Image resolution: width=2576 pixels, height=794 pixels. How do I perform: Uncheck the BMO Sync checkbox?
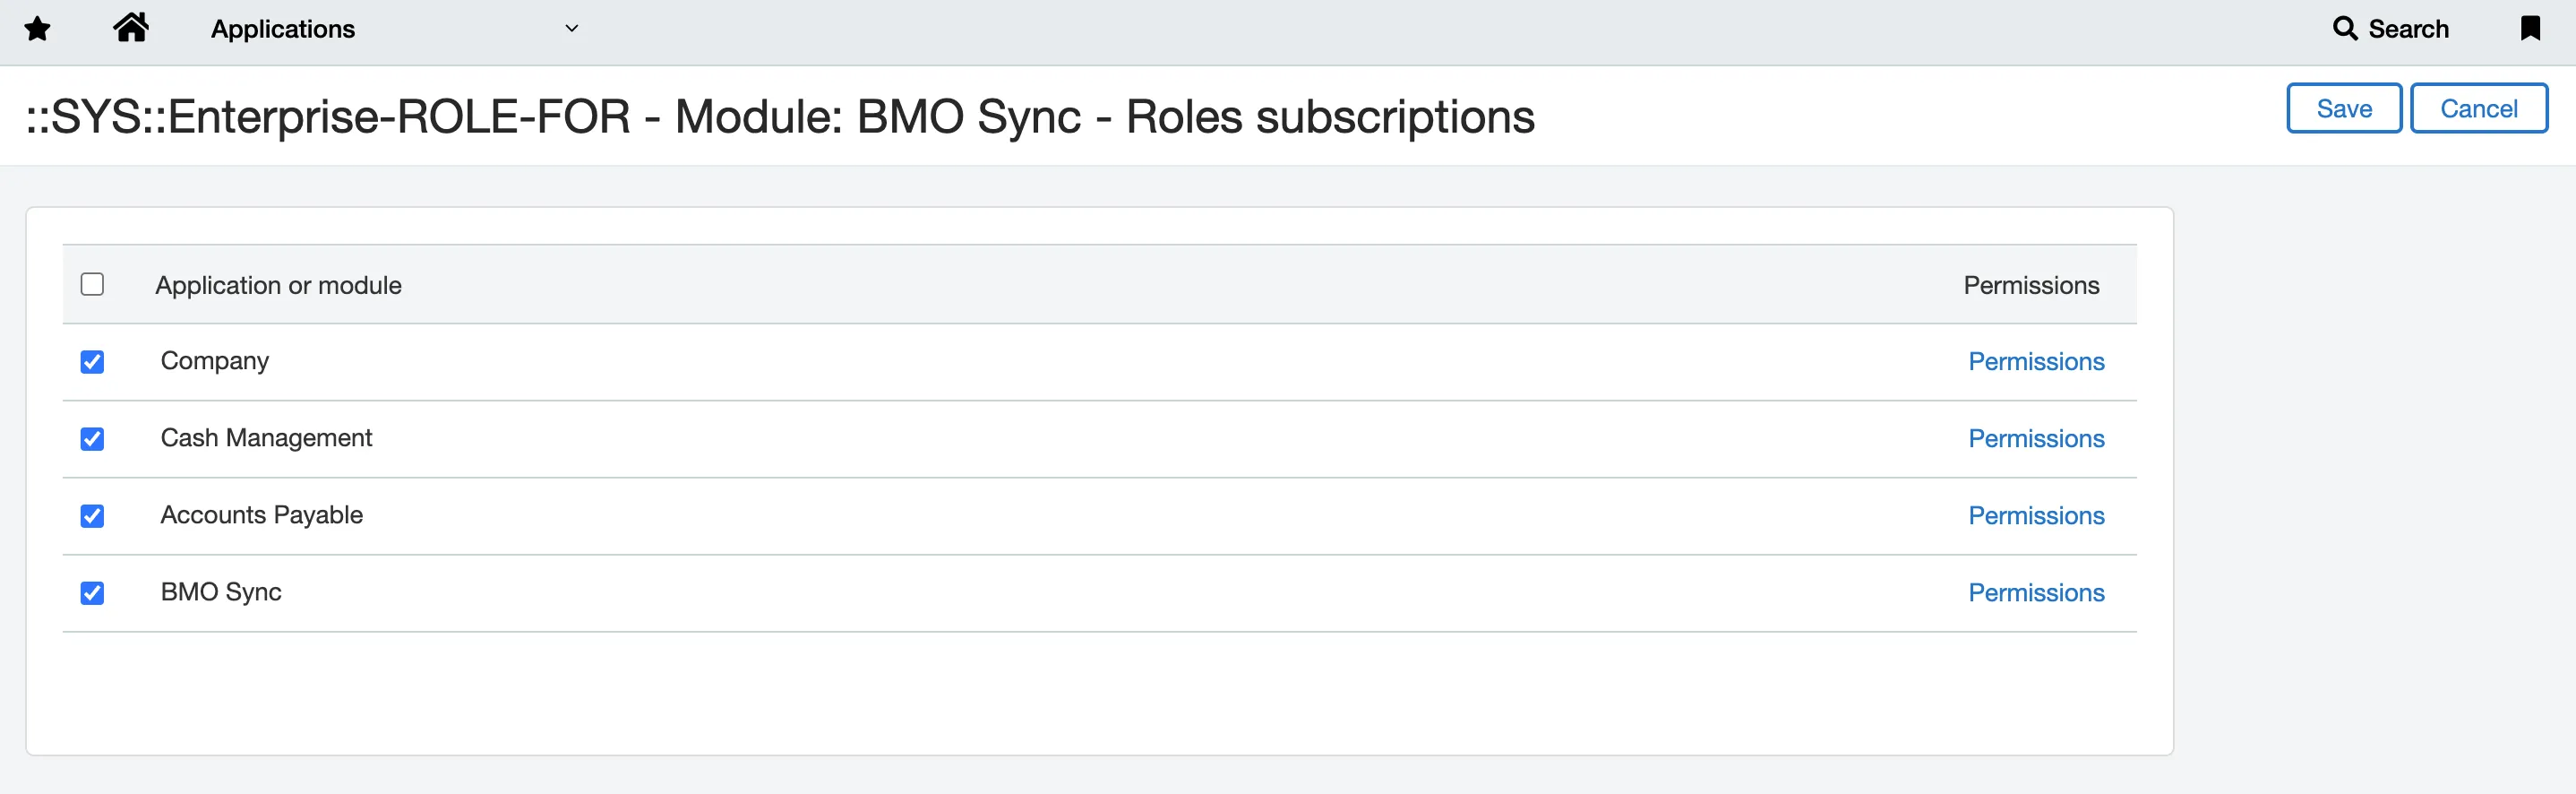click(x=92, y=593)
